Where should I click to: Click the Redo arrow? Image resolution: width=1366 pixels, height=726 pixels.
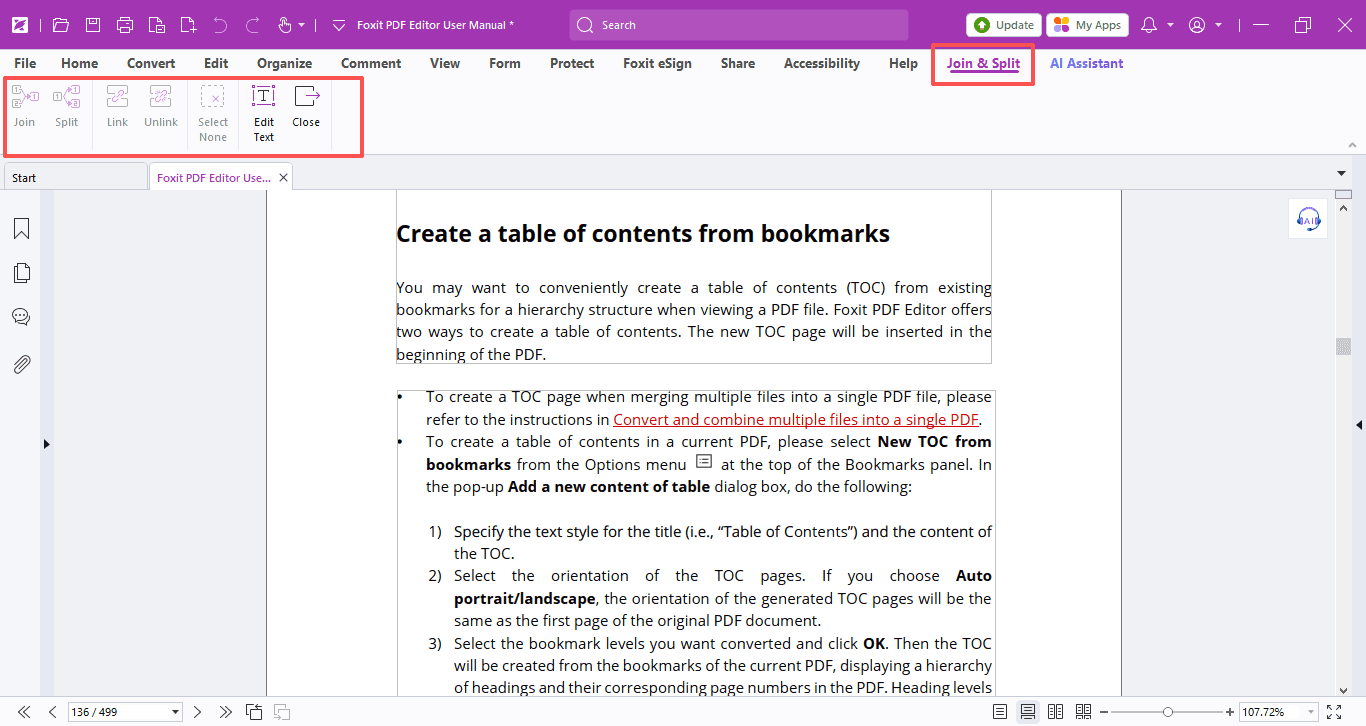[x=252, y=25]
